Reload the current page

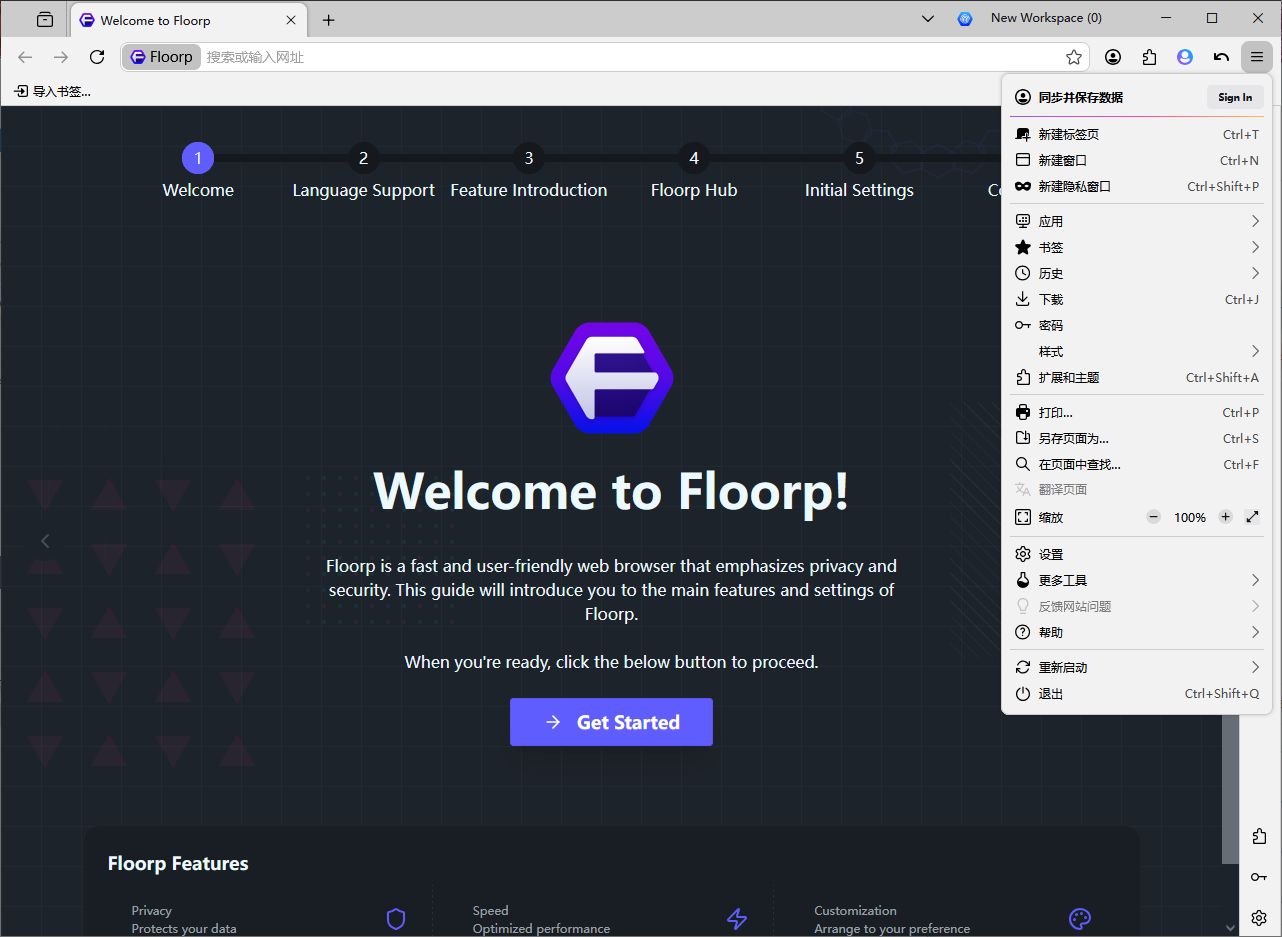pos(96,57)
